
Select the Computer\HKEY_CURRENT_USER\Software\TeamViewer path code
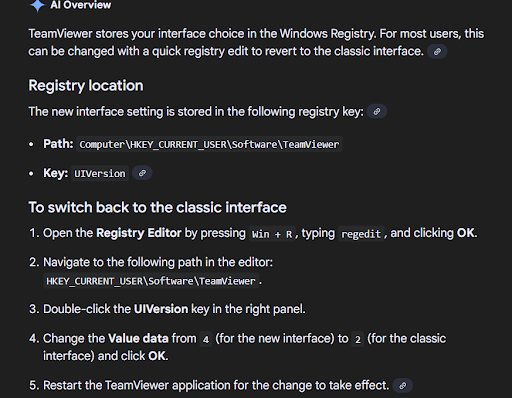coord(209,144)
